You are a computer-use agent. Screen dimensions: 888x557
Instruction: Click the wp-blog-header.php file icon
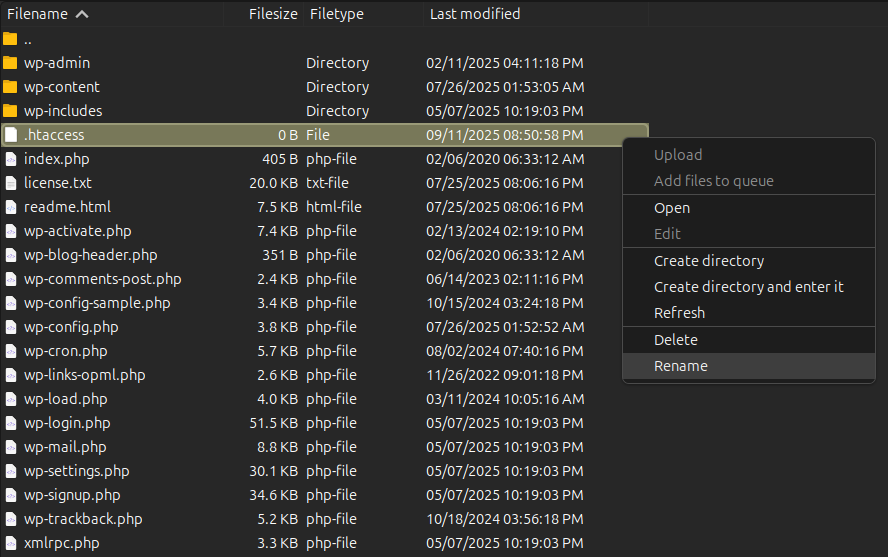click(11, 255)
